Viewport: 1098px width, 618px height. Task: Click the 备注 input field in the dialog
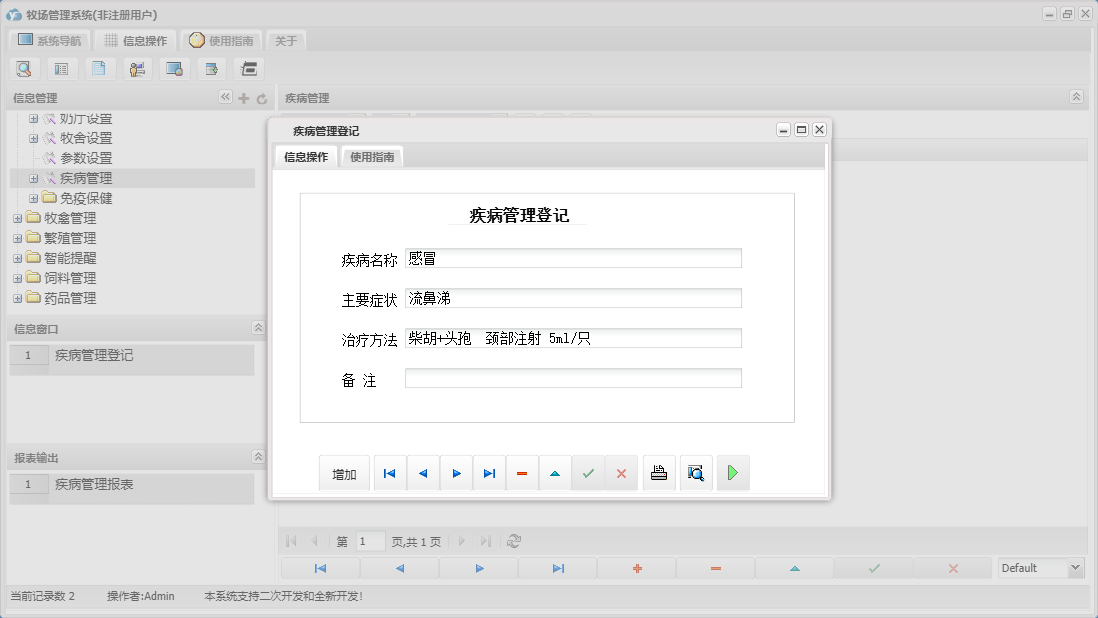click(x=572, y=377)
